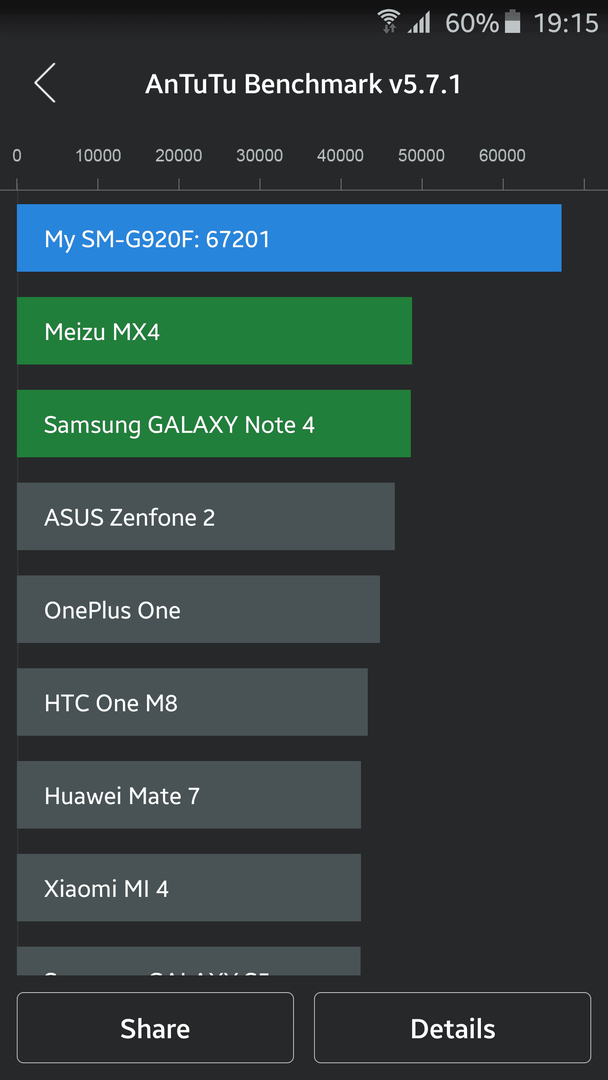The height and width of the screenshot is (1080, 608).
Task: Select the Meizu MX4 bar
Action: (214, 331)
